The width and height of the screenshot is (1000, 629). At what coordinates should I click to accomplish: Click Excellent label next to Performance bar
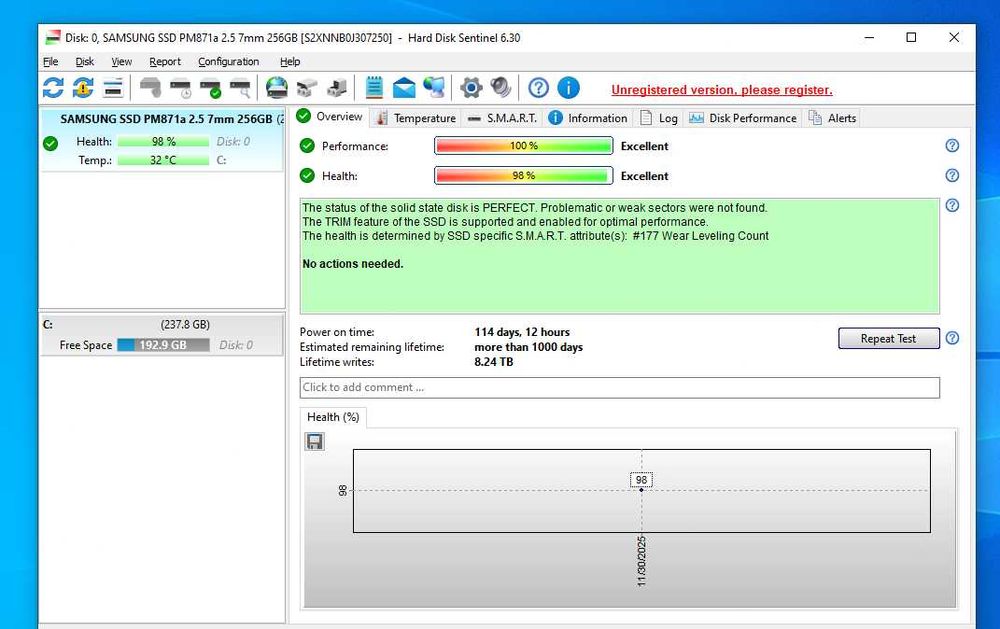pos(645,146)
